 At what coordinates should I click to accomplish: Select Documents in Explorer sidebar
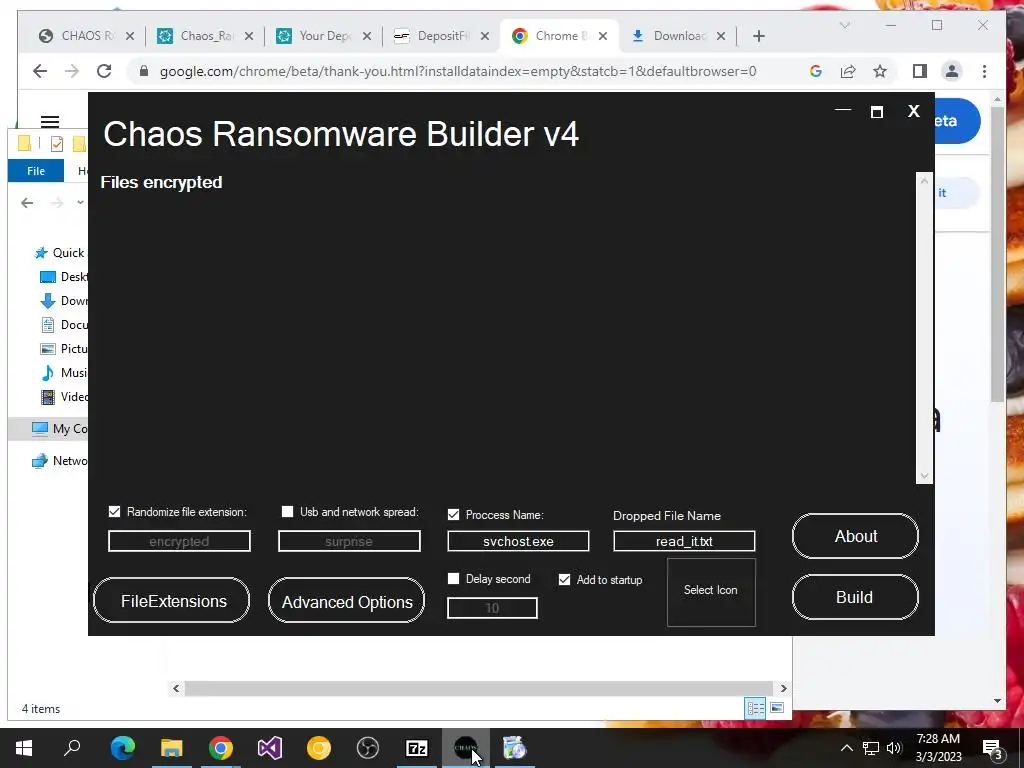point(64,325)
